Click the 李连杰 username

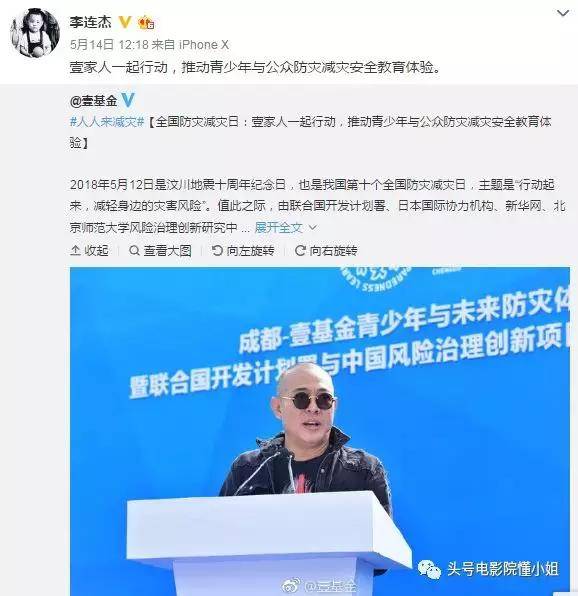(x=90, y=22)
